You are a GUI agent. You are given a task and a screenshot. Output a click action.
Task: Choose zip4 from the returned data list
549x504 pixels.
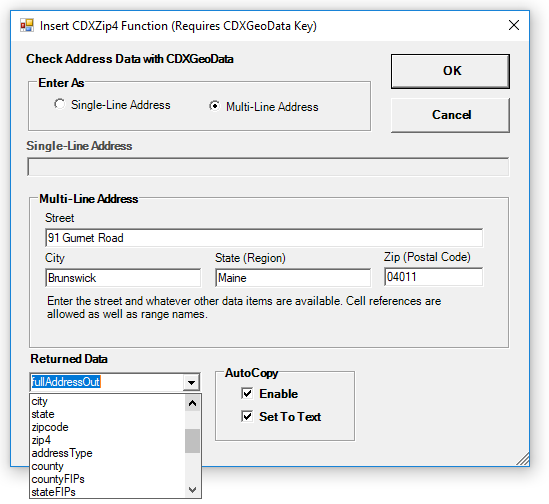tap(107, 440)
